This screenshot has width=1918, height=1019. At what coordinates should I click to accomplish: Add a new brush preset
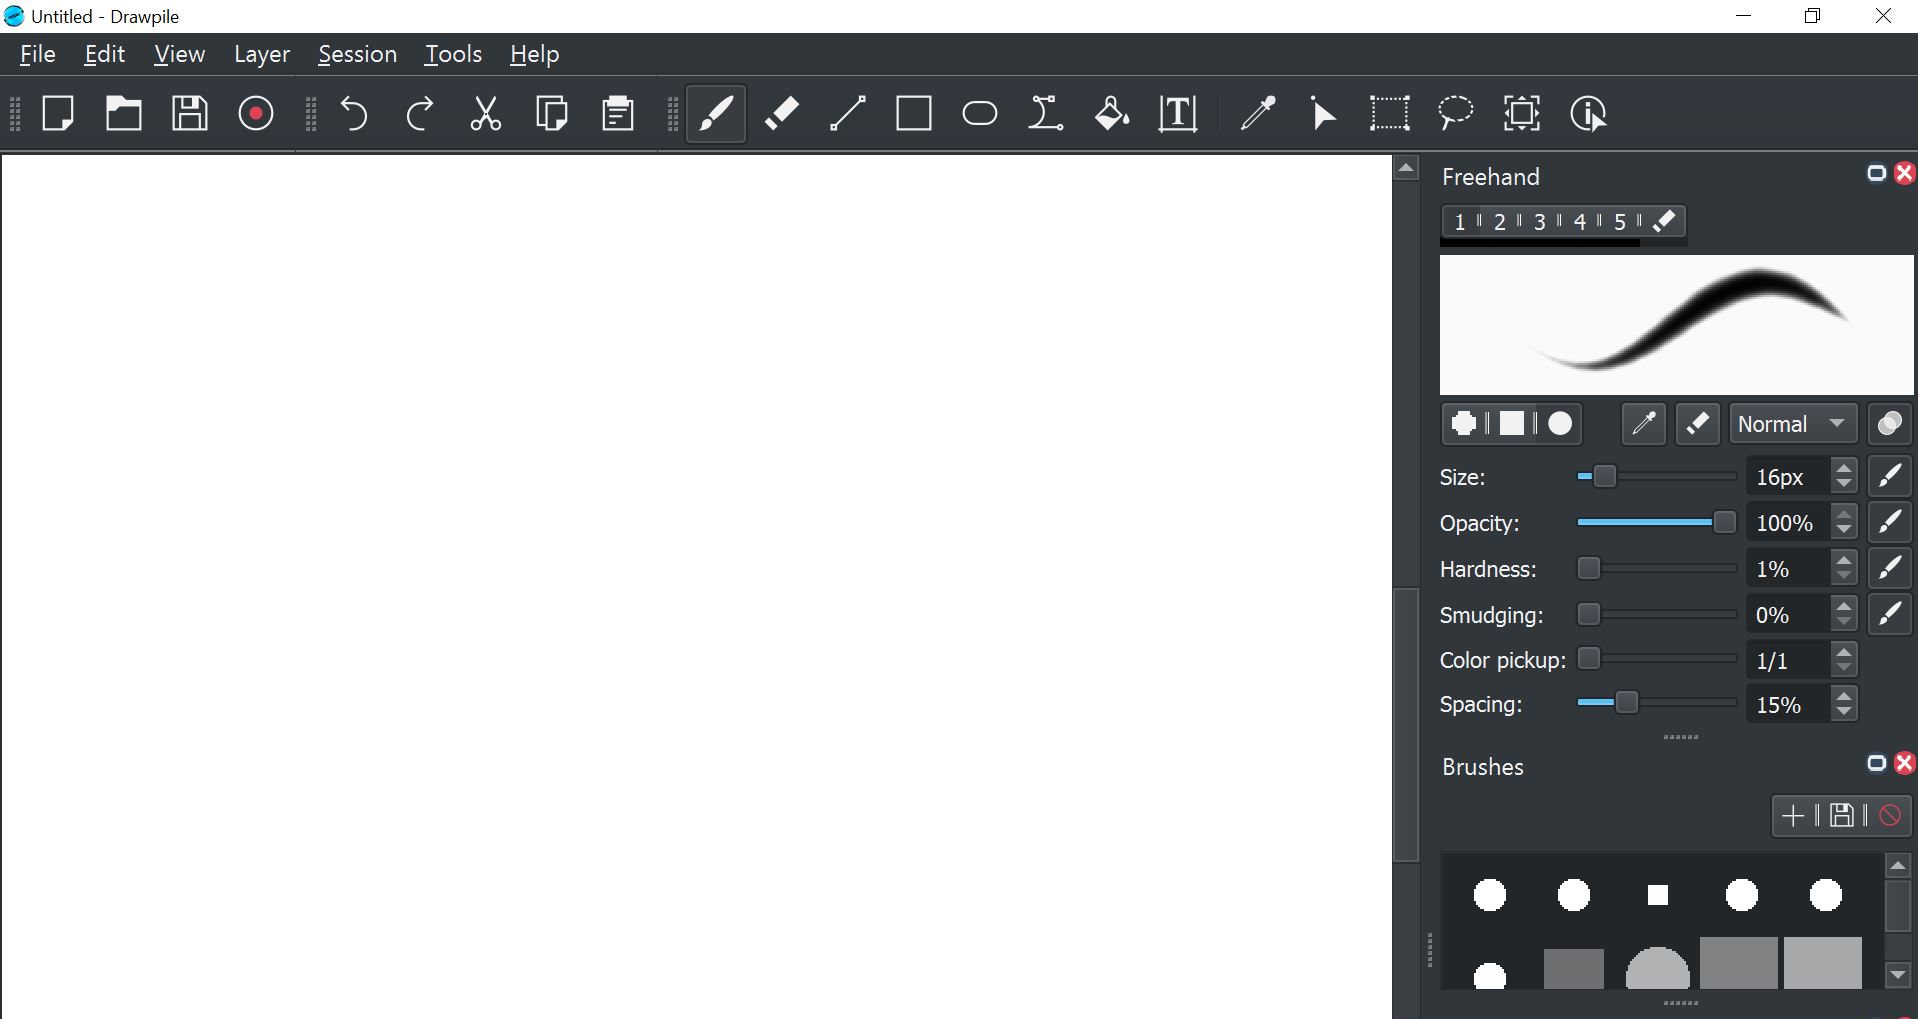1793,816
